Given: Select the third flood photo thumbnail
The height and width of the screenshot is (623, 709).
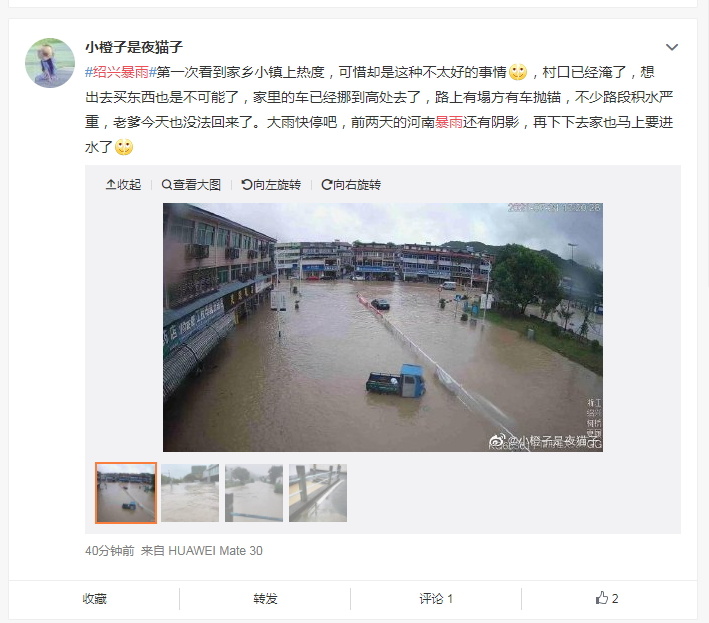Looking at the screenshot, I should coord(254,493).
